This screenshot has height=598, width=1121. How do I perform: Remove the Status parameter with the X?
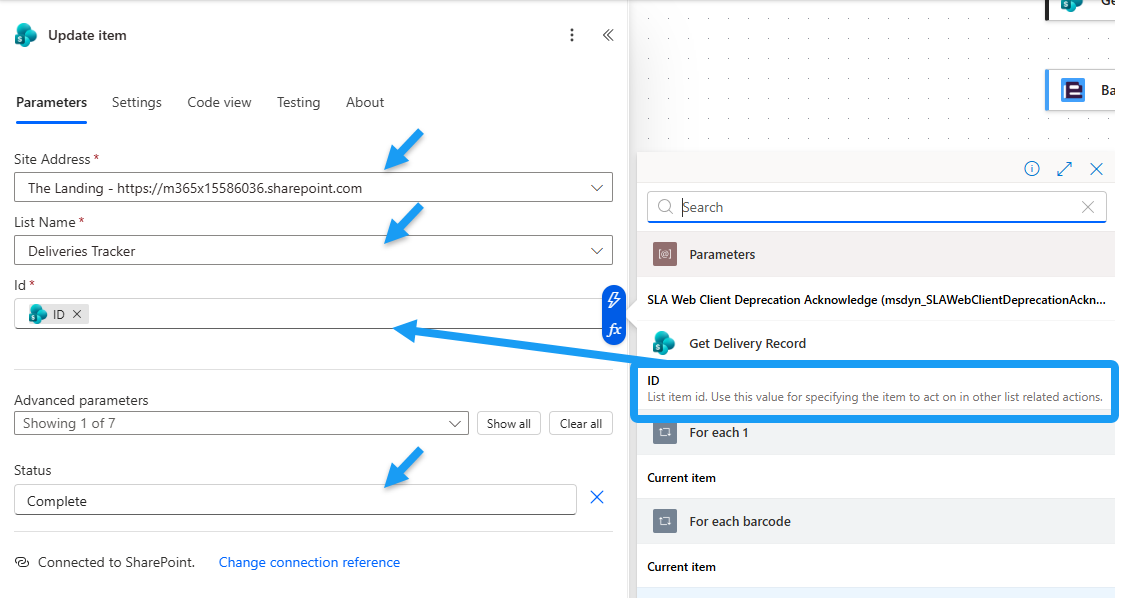(597, 497)
